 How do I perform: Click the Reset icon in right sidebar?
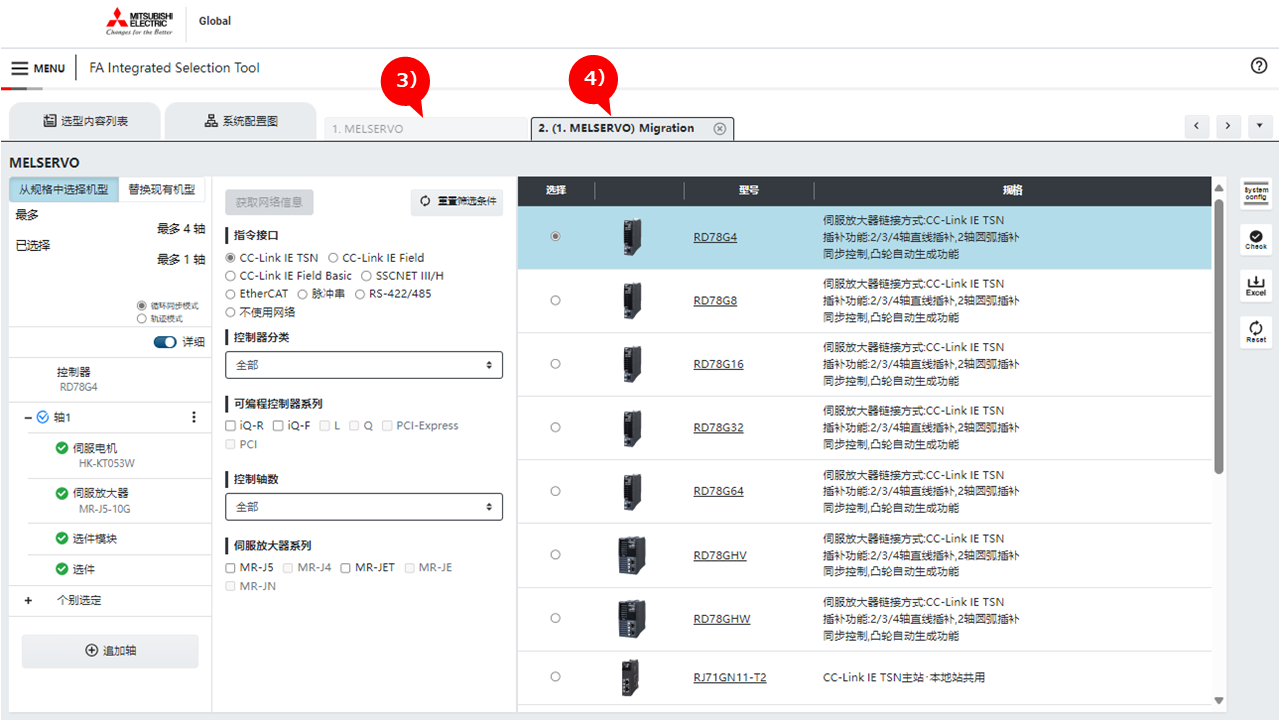pyautogui.click(x=1256, y=331)
